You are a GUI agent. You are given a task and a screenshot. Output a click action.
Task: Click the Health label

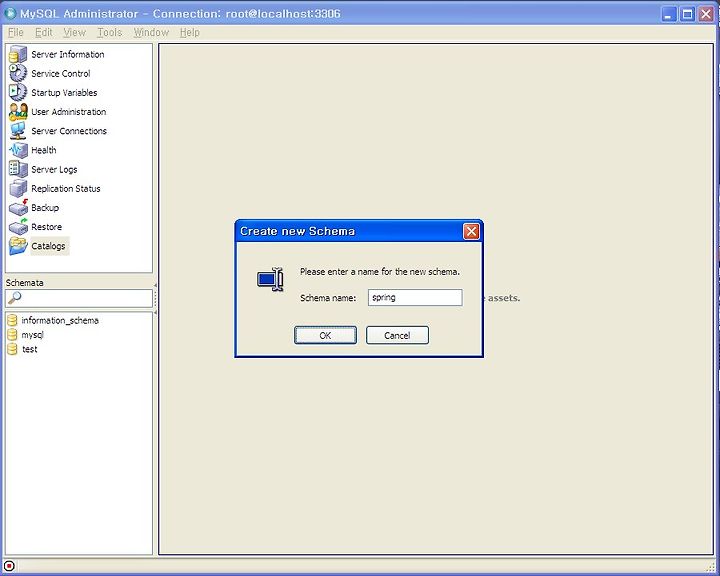point(44,150)
